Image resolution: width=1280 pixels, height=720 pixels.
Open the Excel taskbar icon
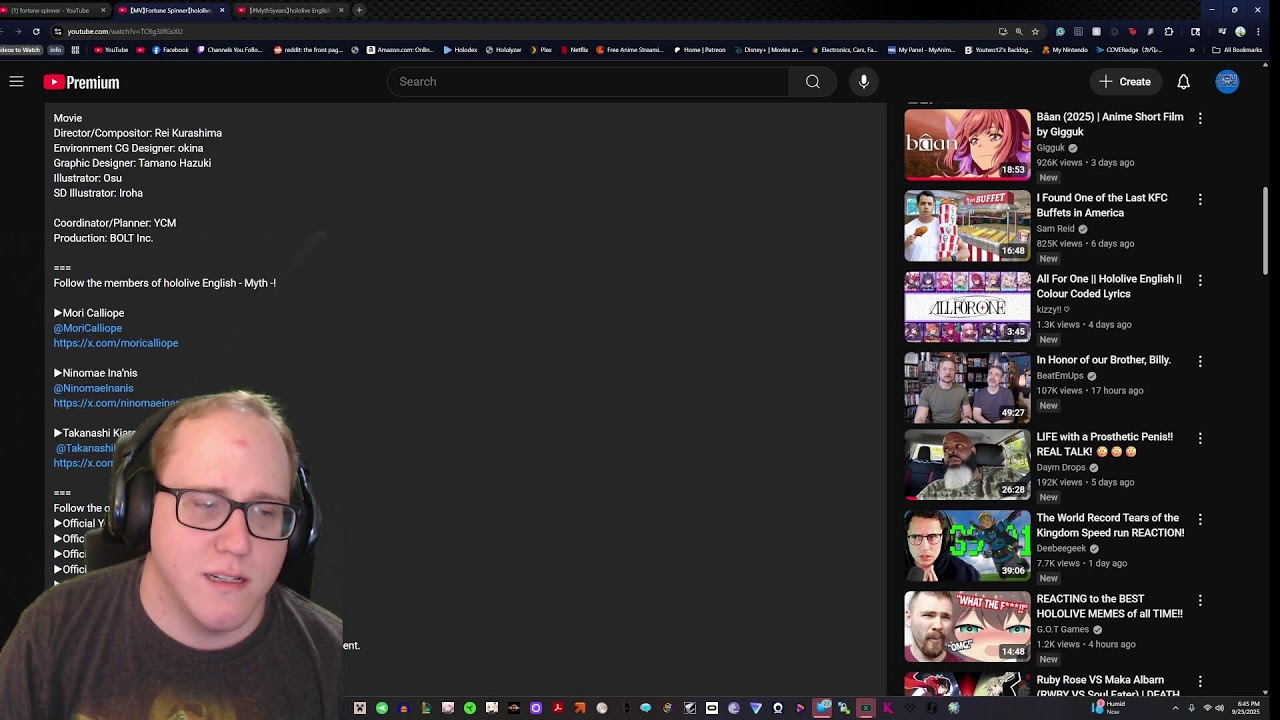[x=866, y=708]
